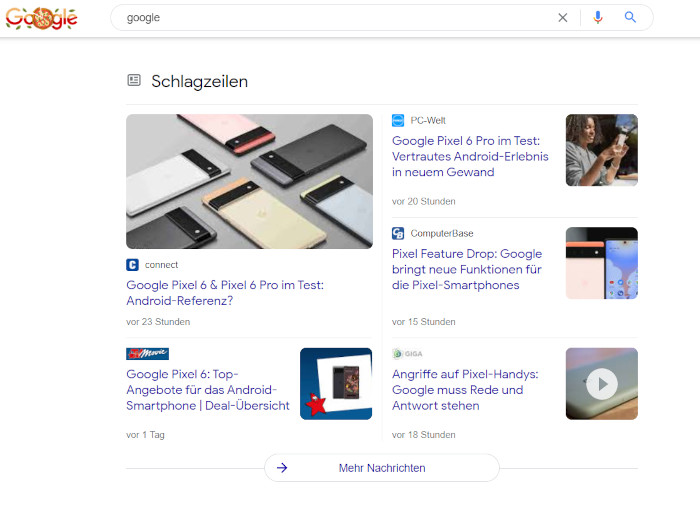
Task: Click the Movie source logo
Action: [x=147, y=354]
